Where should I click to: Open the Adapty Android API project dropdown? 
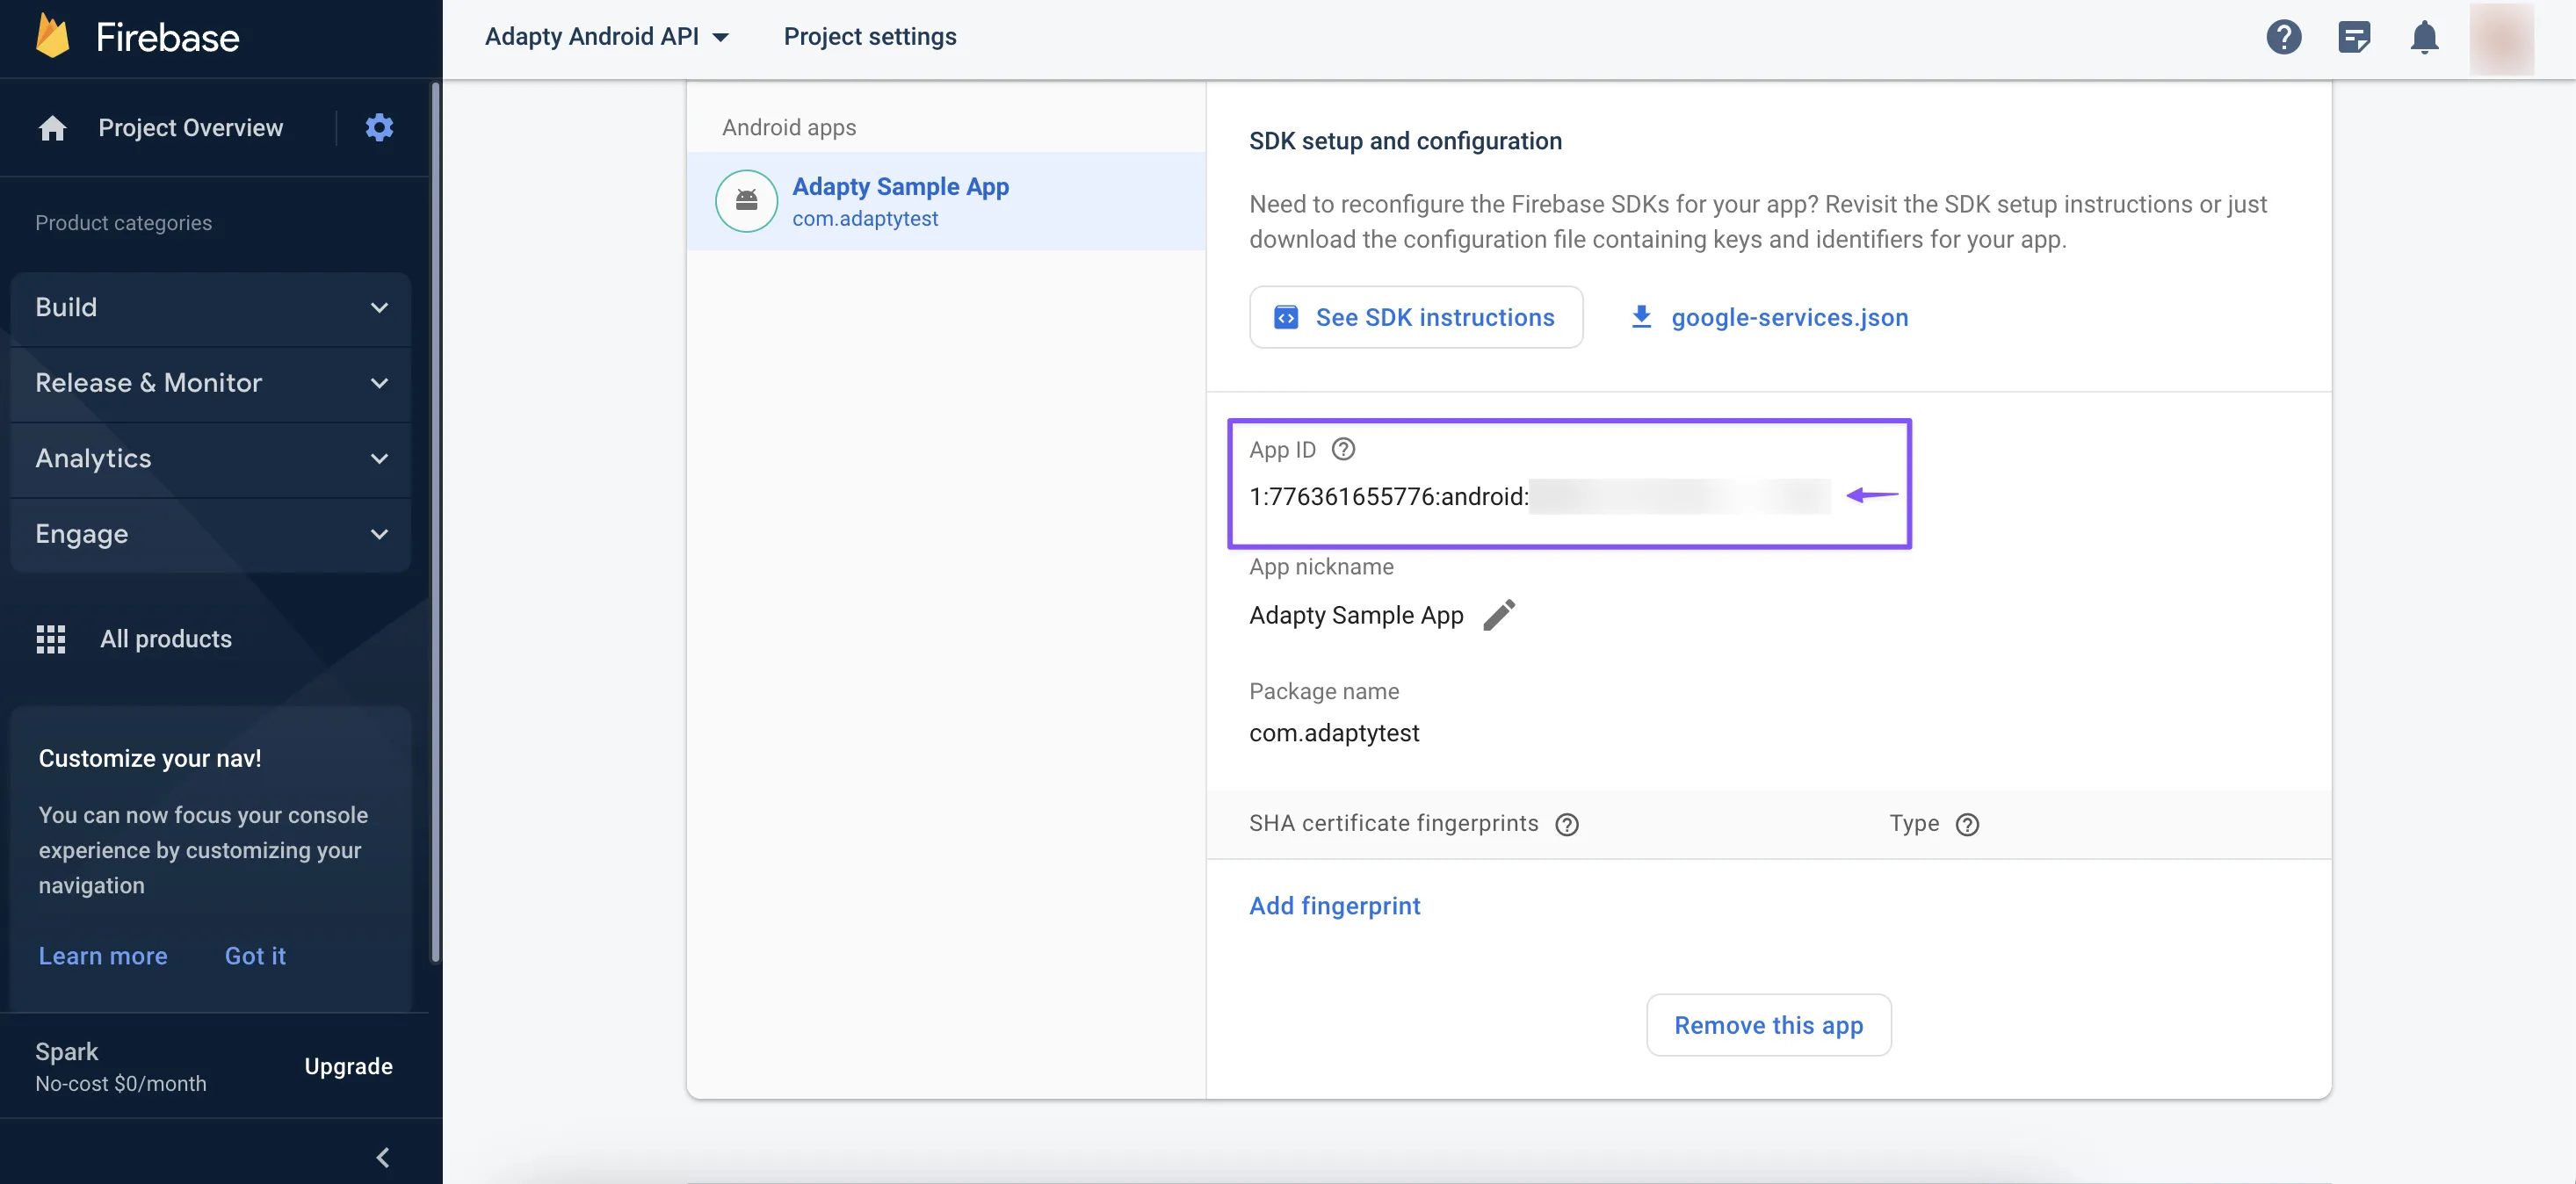point(607,37)
